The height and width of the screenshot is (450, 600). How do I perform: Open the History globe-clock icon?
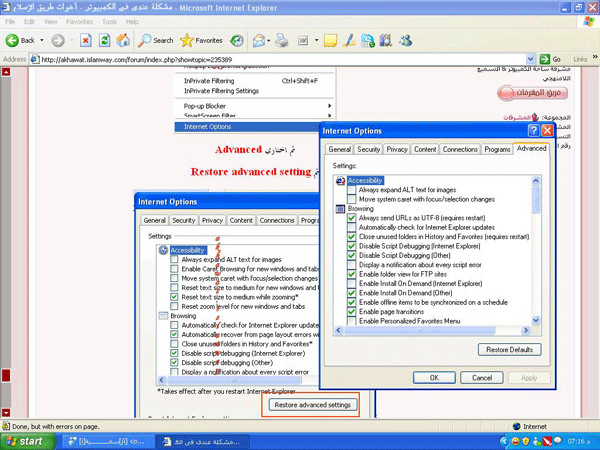click(x=237, y=40)
